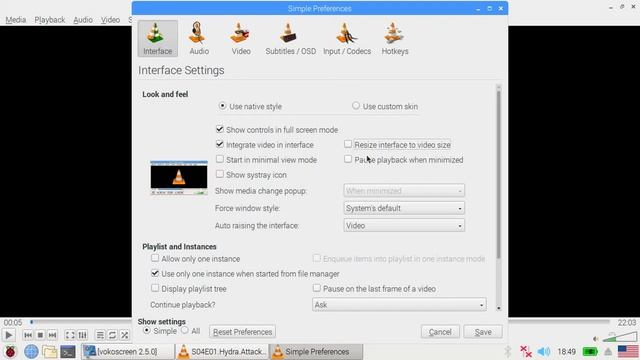Switch to vokoscreen 2.5.0 taskbar item
The image size is (640, 360).
pyautogui.click(x=127, y=351)
